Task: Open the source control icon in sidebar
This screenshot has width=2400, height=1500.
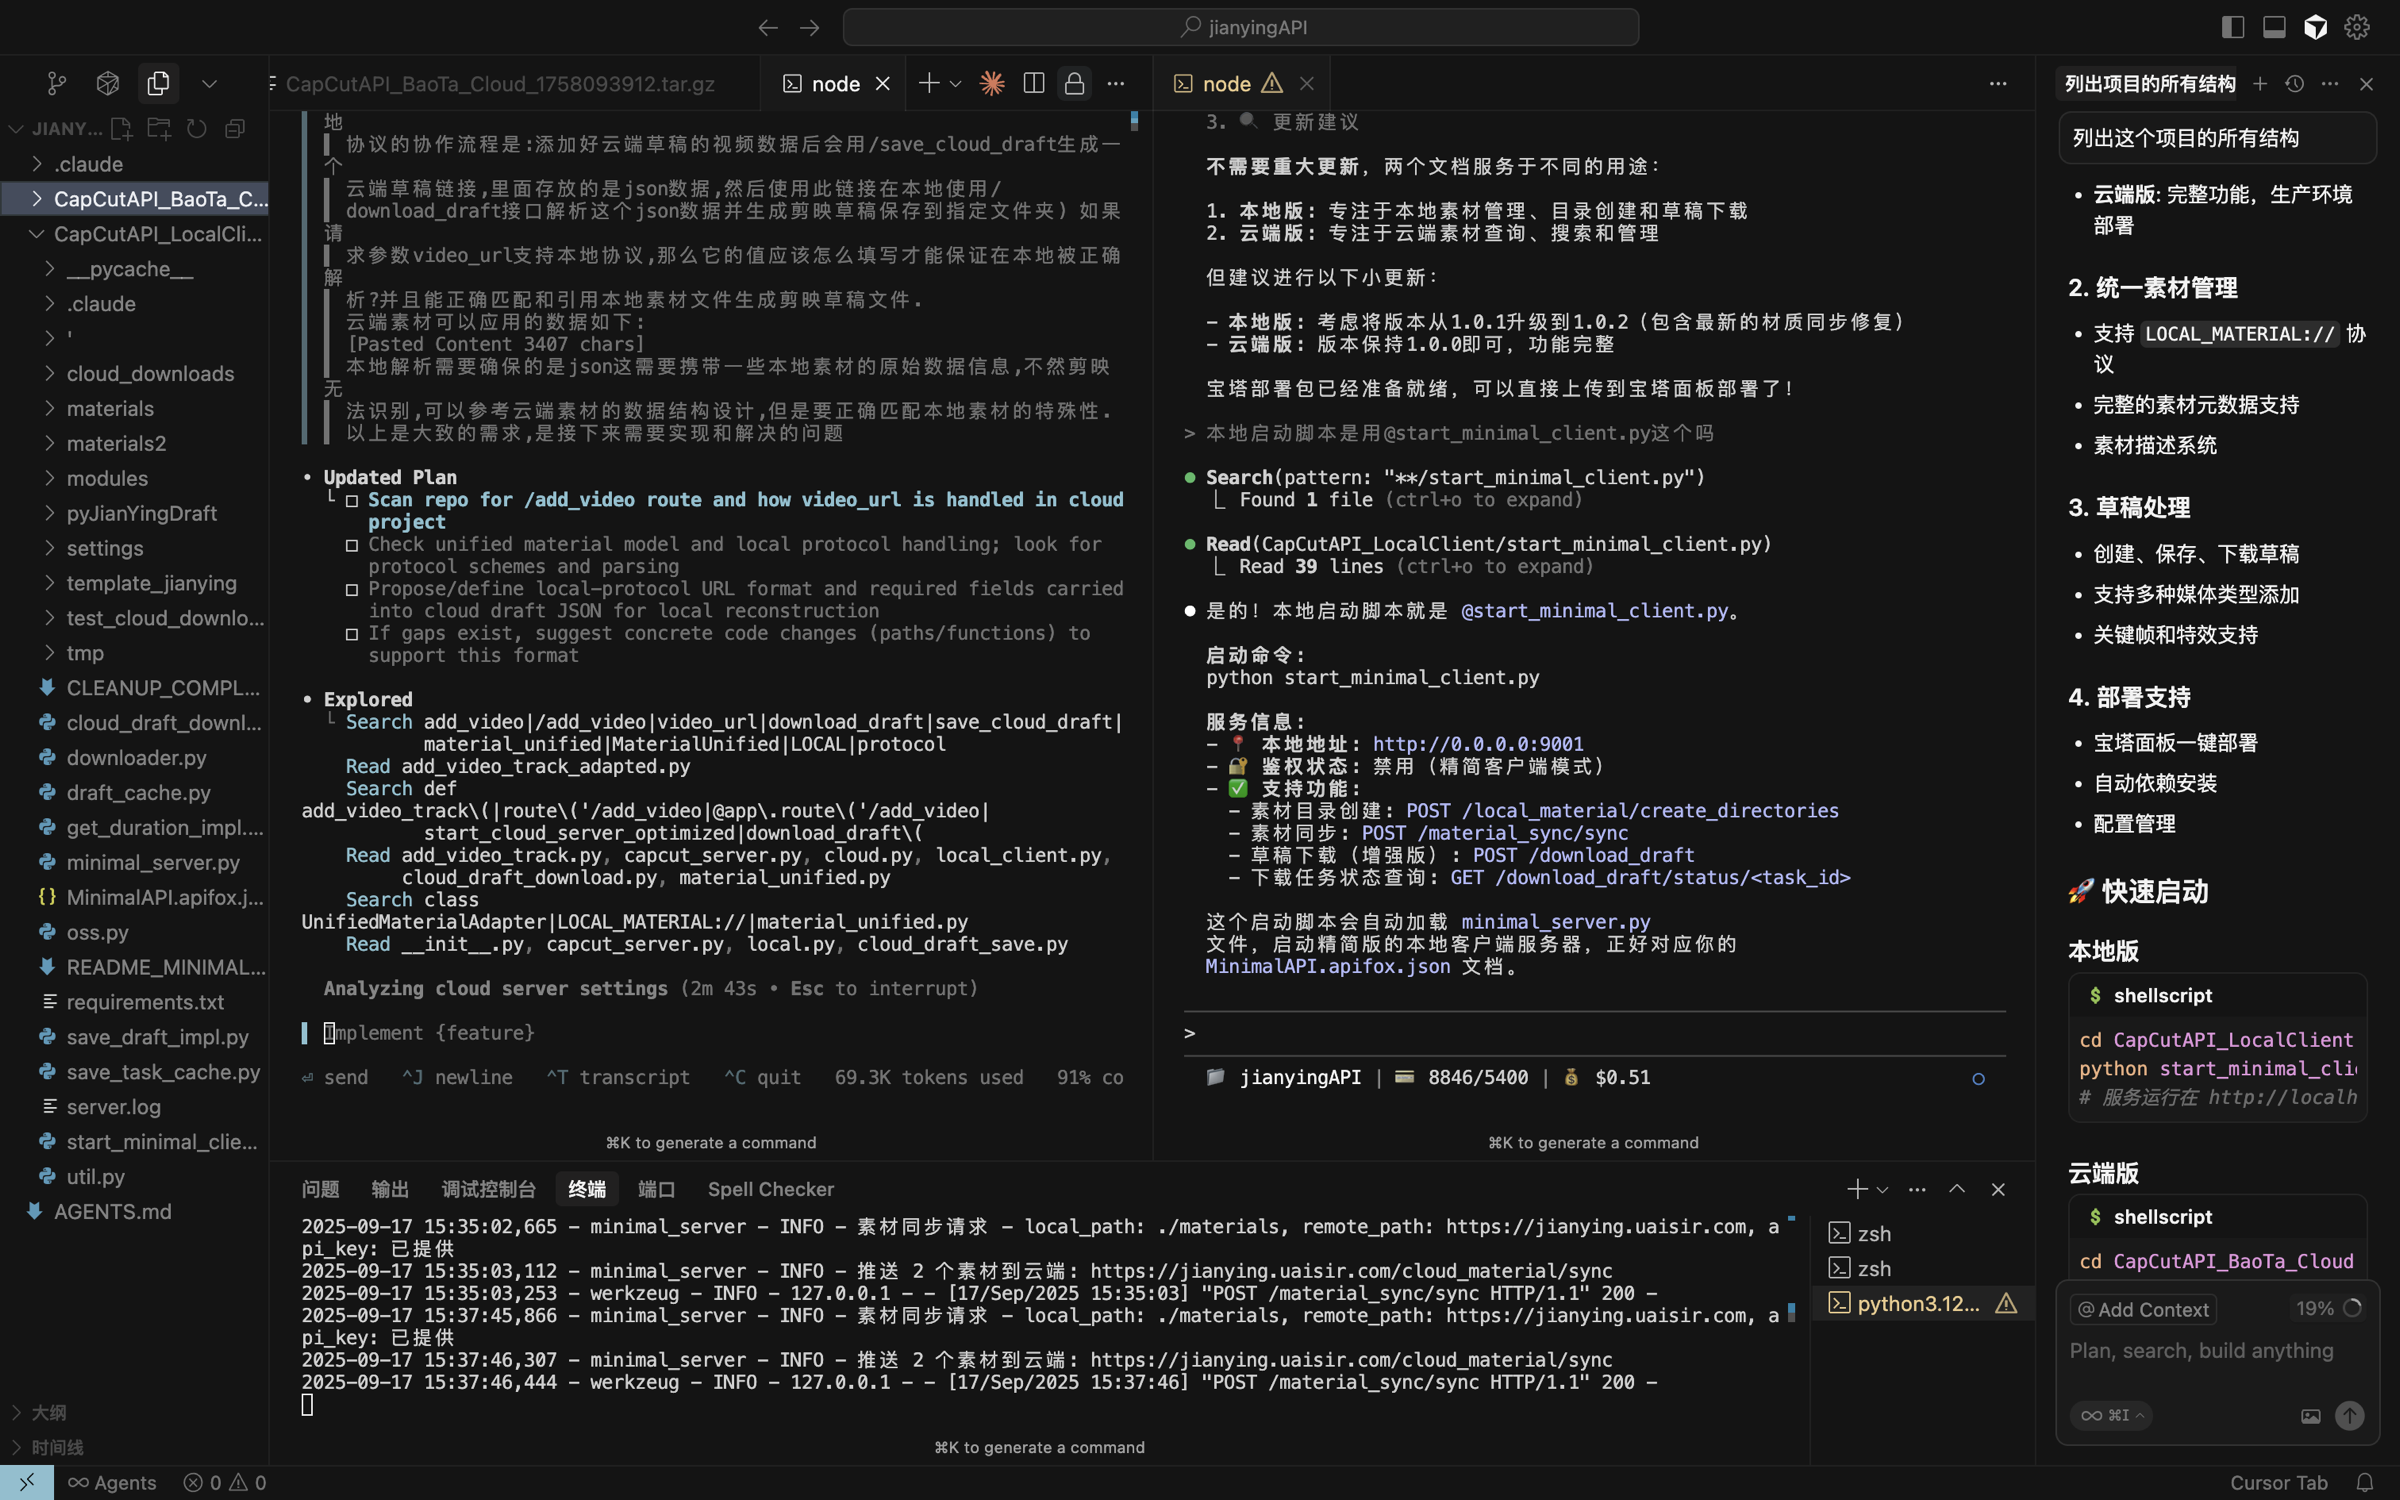Action: (x=57, y=83)
